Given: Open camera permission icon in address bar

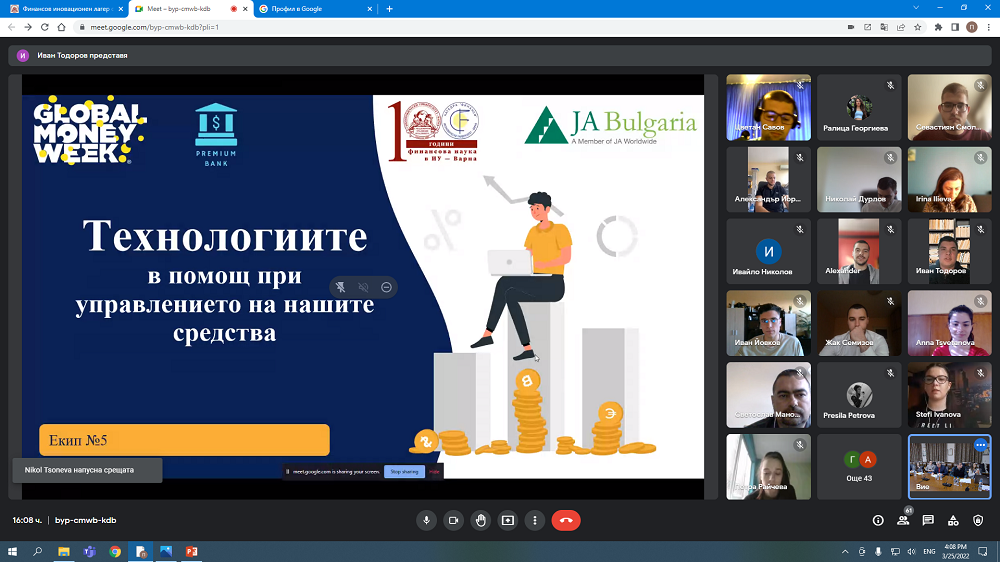Looking at the screenshot, I should click(x=851, y=27).
